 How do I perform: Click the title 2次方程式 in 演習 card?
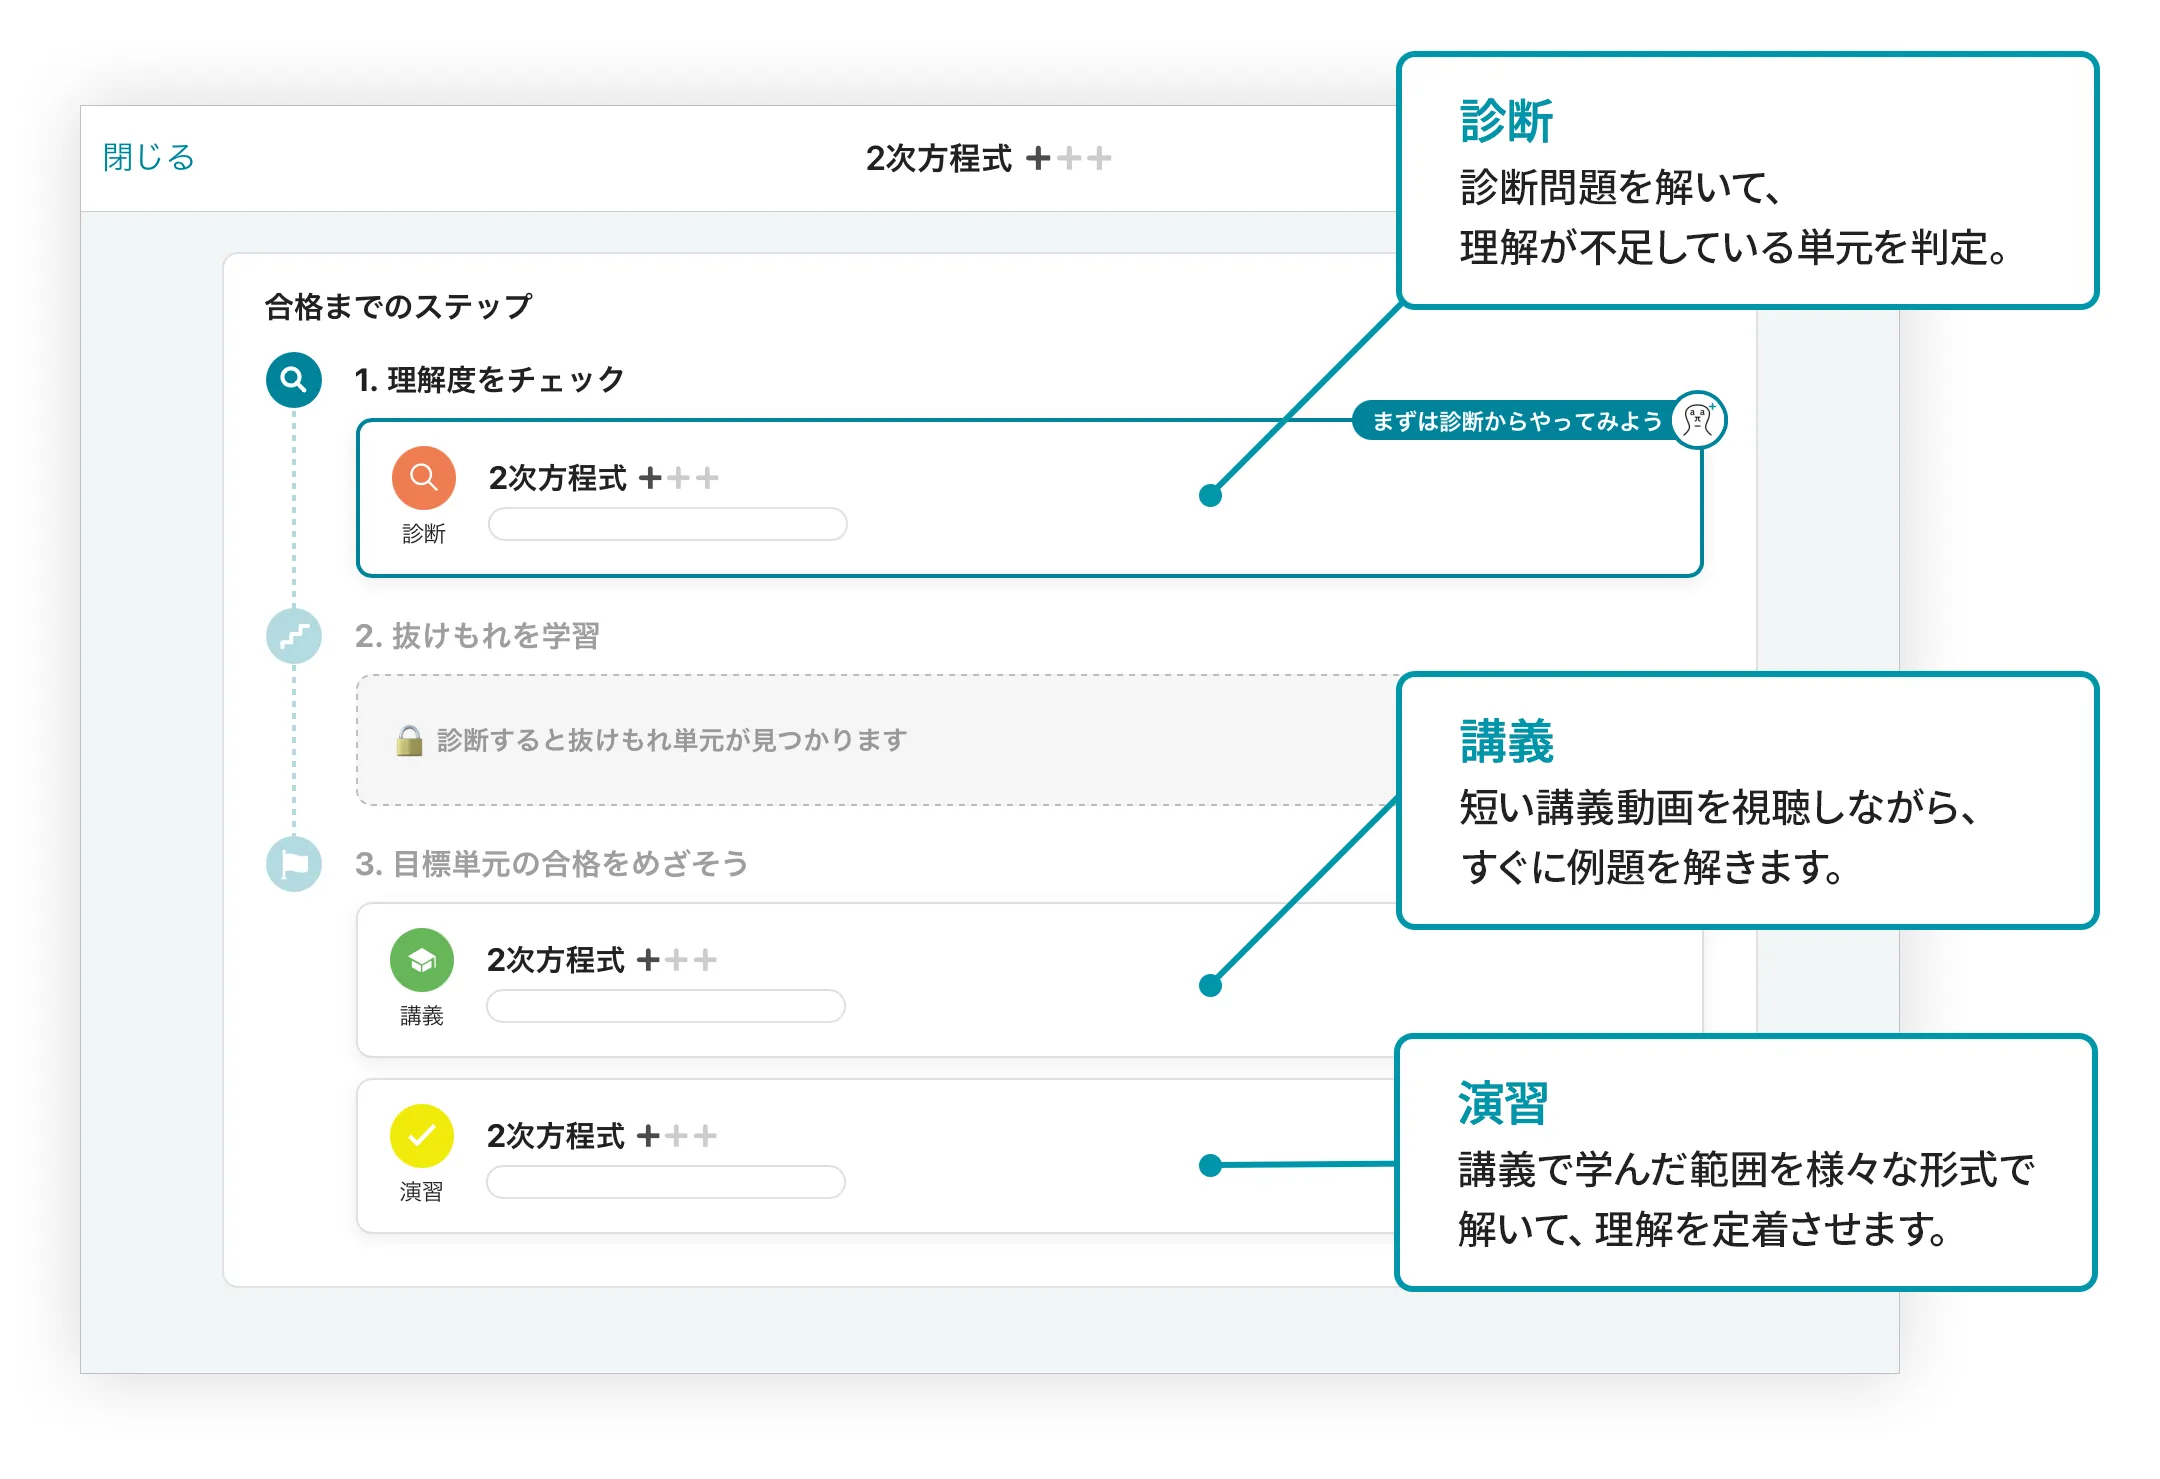(556, 1136)
